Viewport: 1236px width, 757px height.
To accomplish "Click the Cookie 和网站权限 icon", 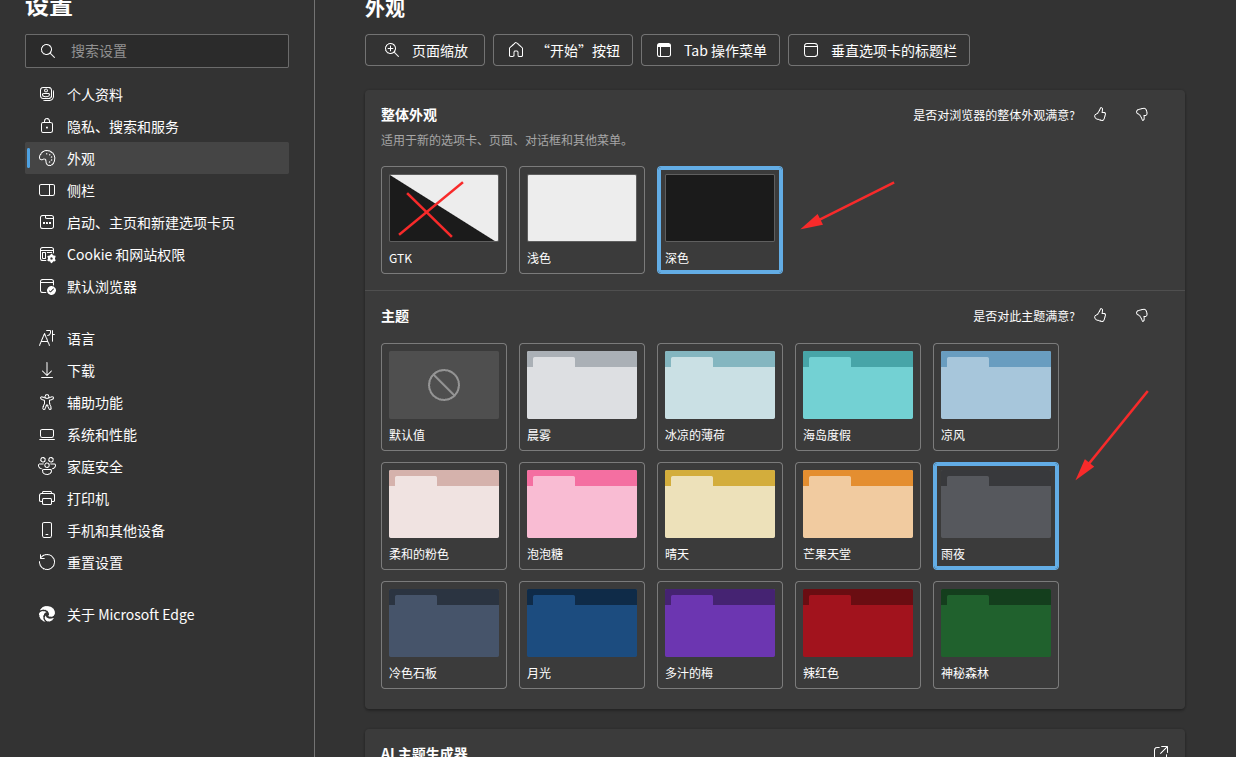I will 46,255.
